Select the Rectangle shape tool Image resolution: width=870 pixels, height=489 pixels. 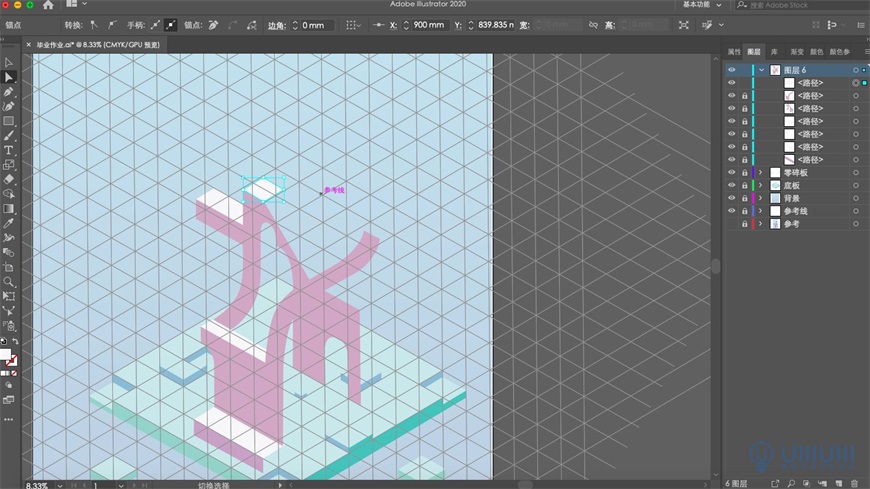point(8,121)
